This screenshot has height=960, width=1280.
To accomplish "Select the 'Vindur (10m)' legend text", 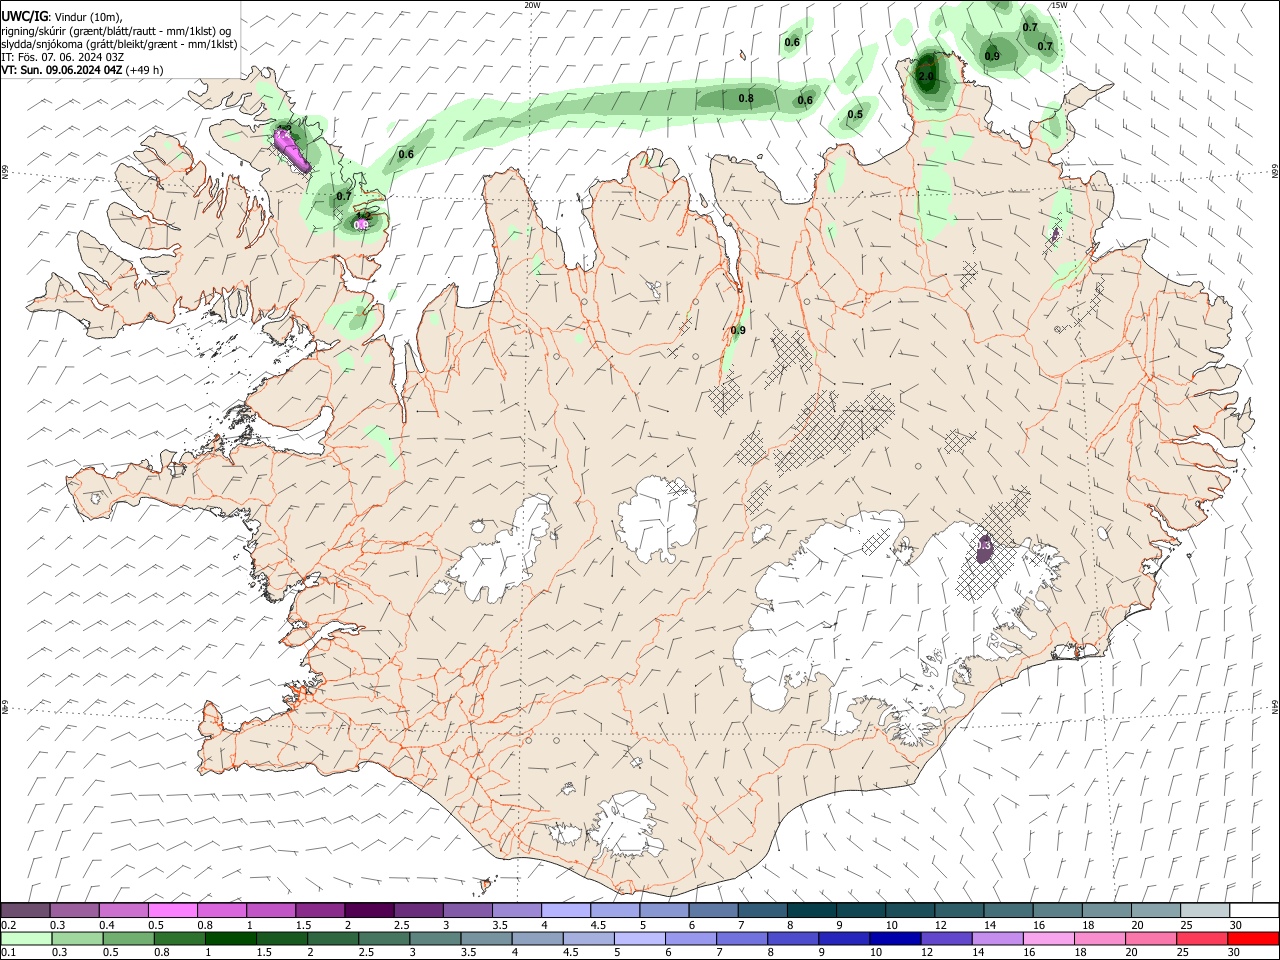I will click(87, 16).
